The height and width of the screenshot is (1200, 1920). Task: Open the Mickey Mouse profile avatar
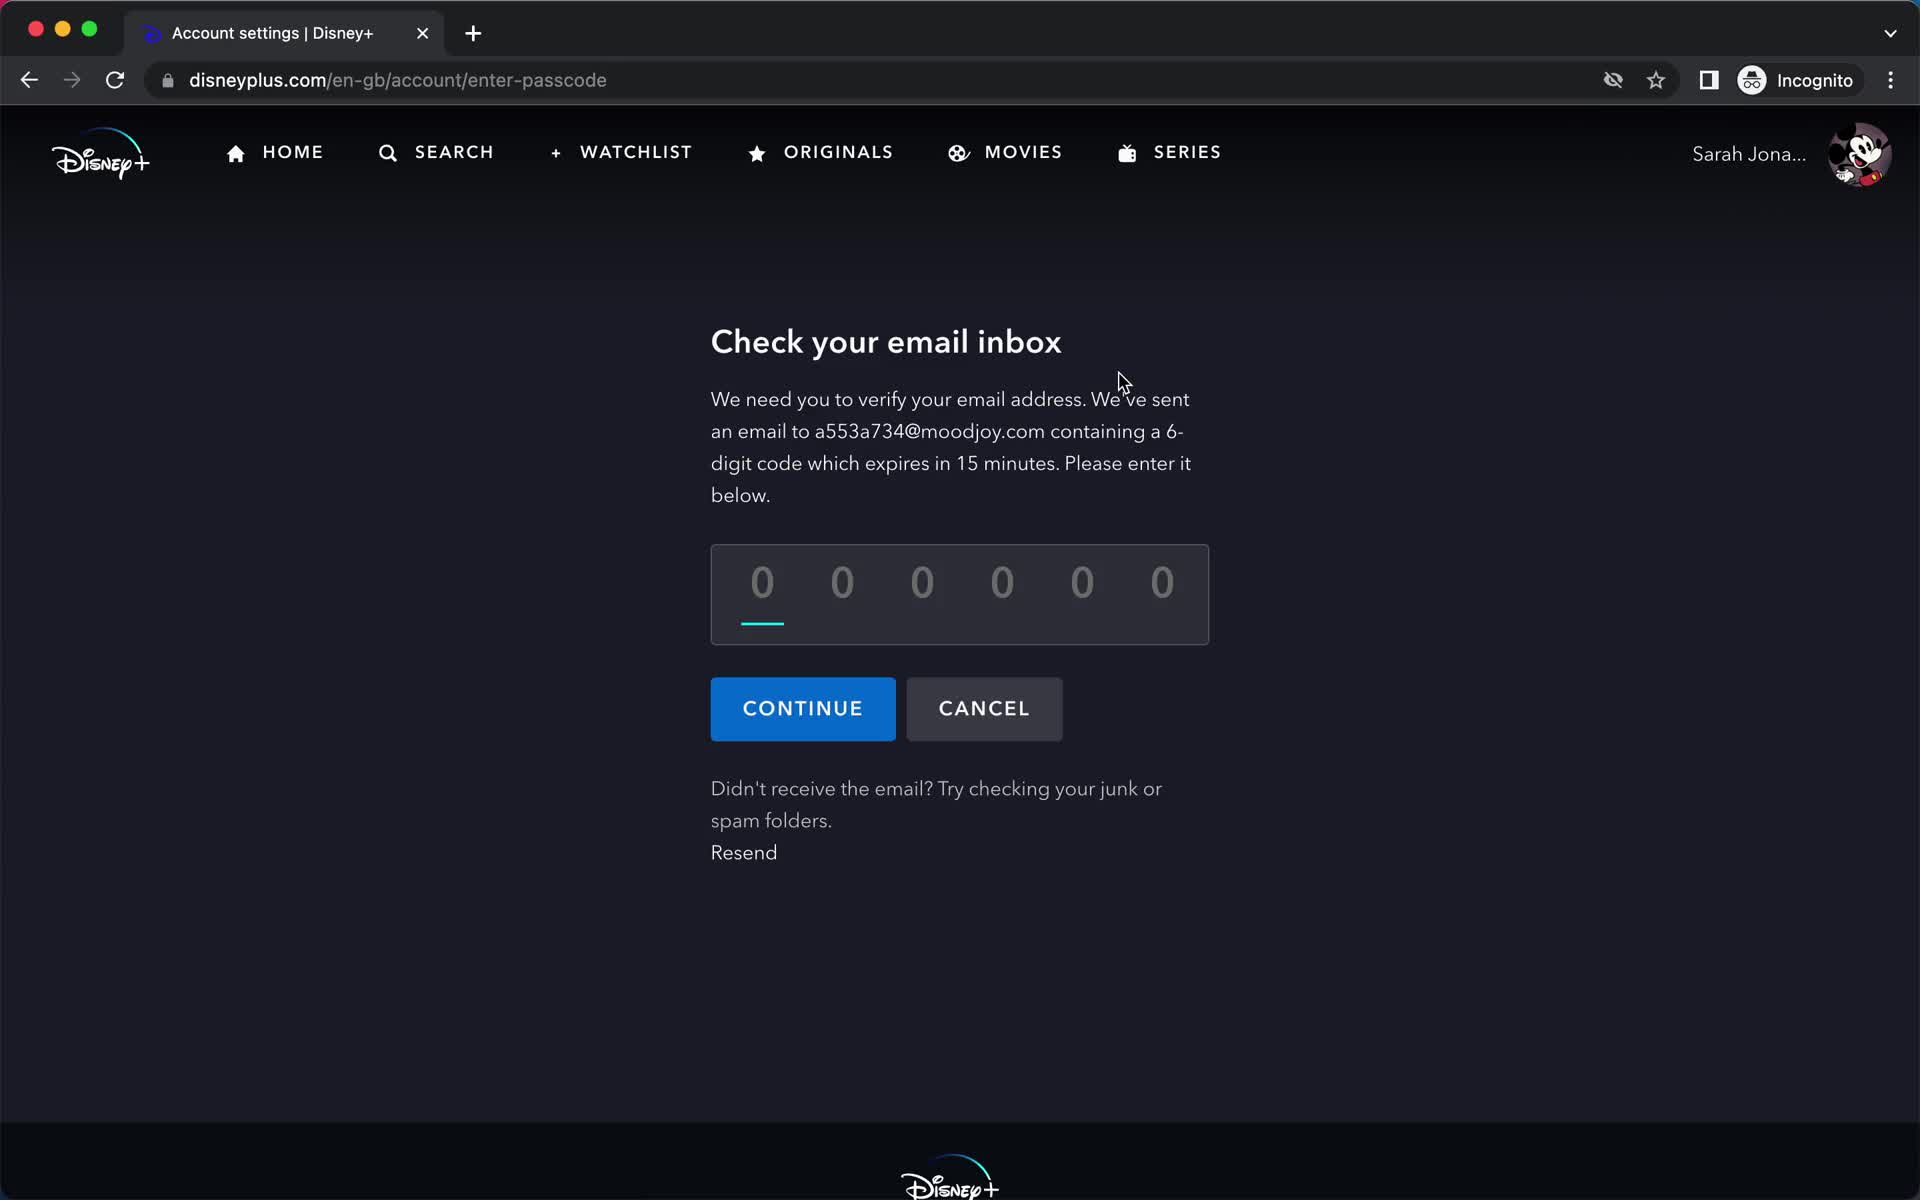[x=1859, y=154]
